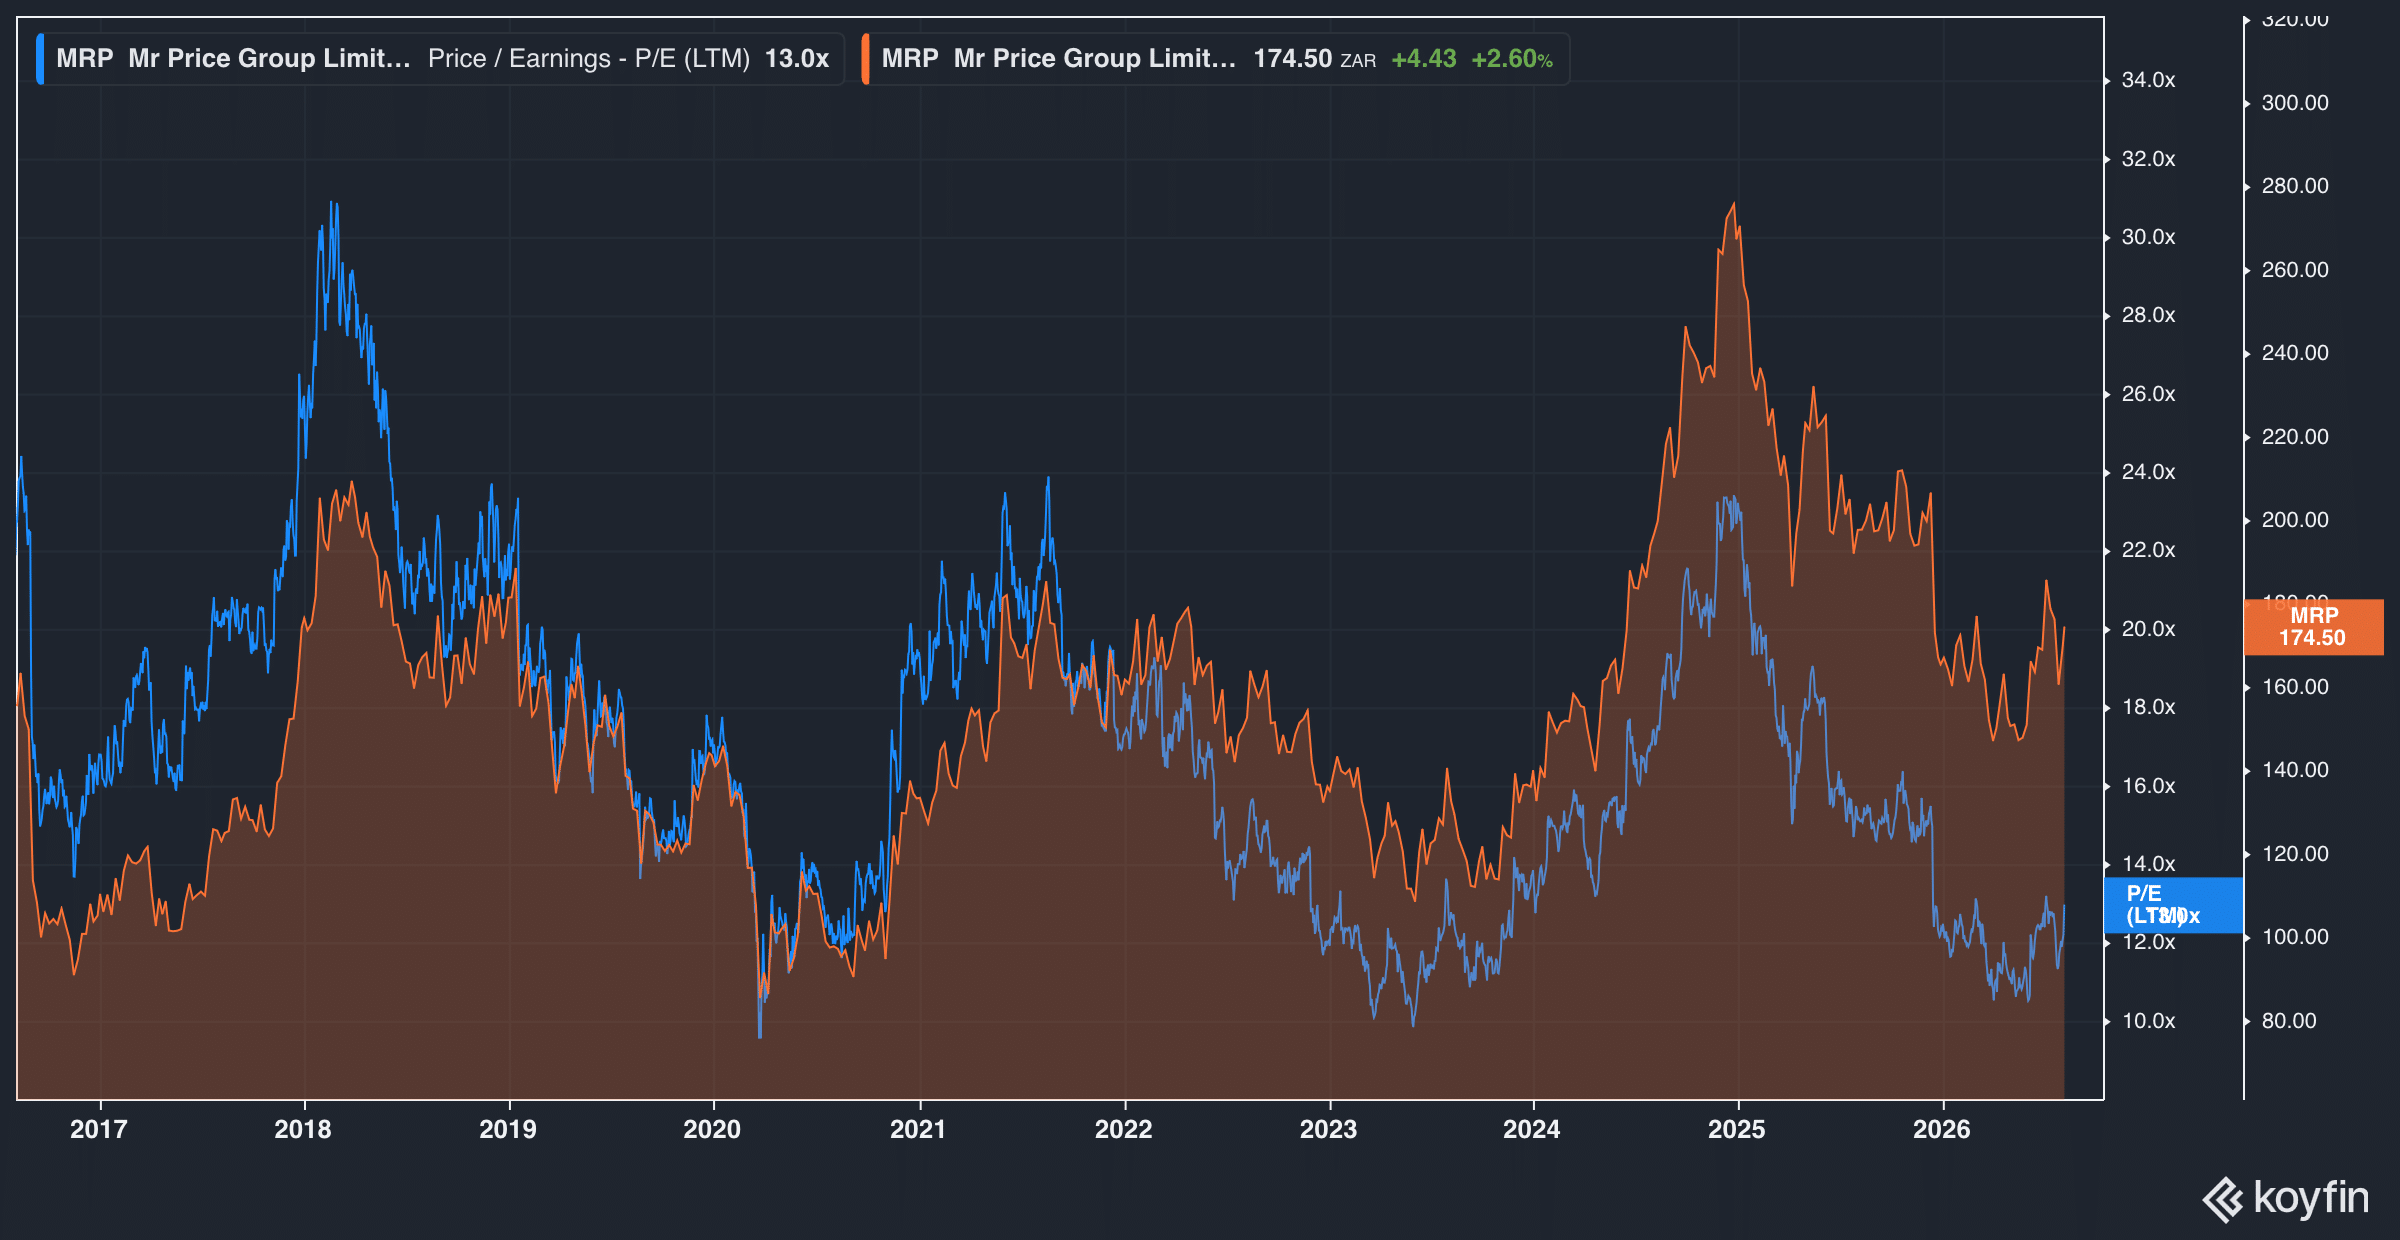Click the orange MRP 174.50 price tag
The width and height of the screenshot is (2400, 1240).
(2314, 627)
